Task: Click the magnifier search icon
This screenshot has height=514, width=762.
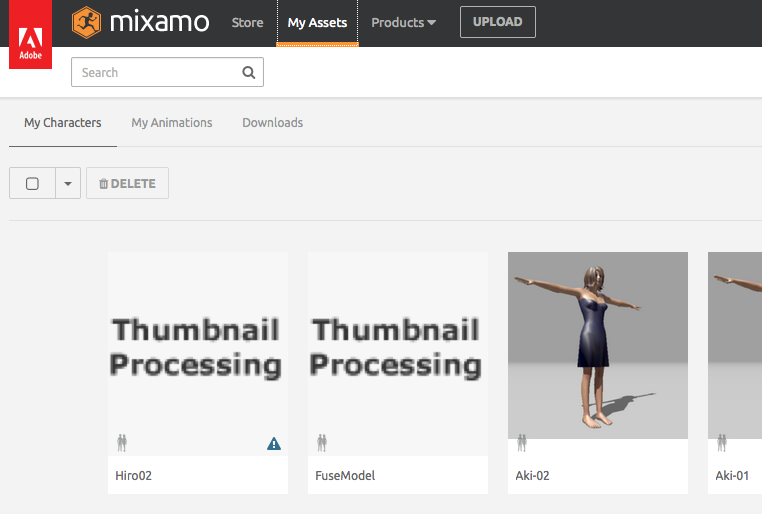Action: (x=248, y=72)
